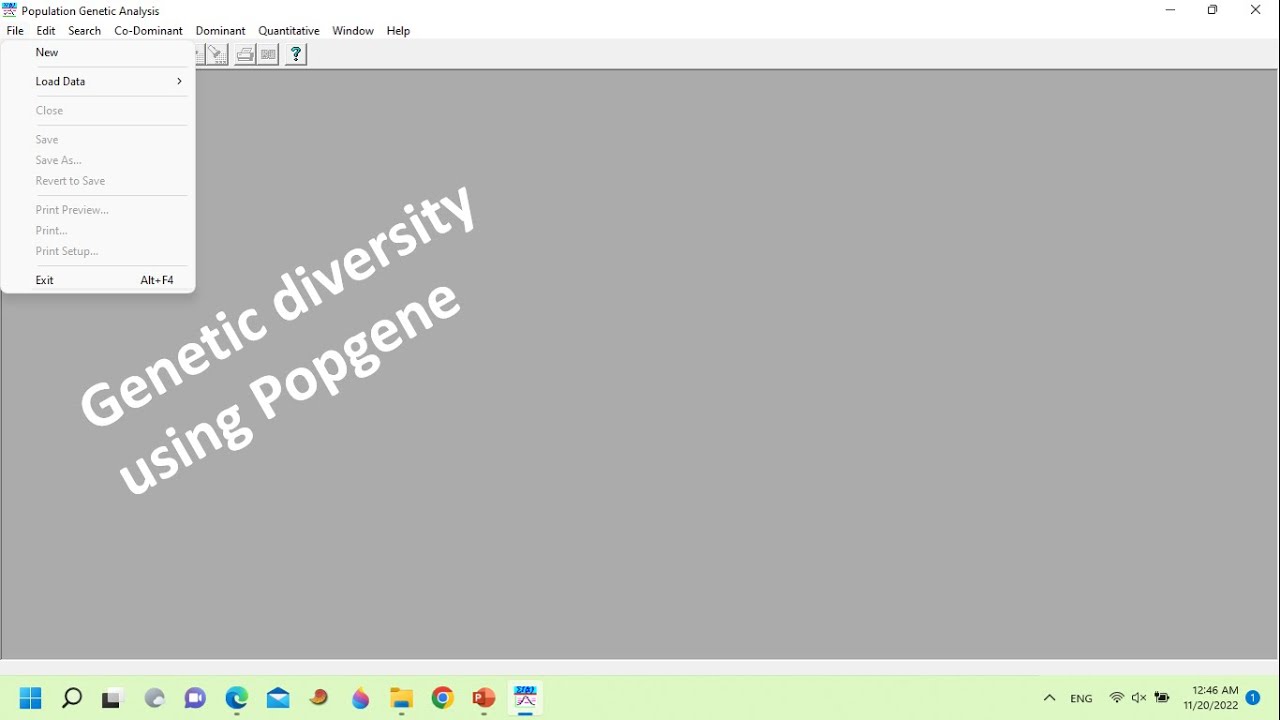The height and width of the screenshot is (720, 1280).
Task: Minimize the Population Genetic Analysis window
Action: (1170, 10)
